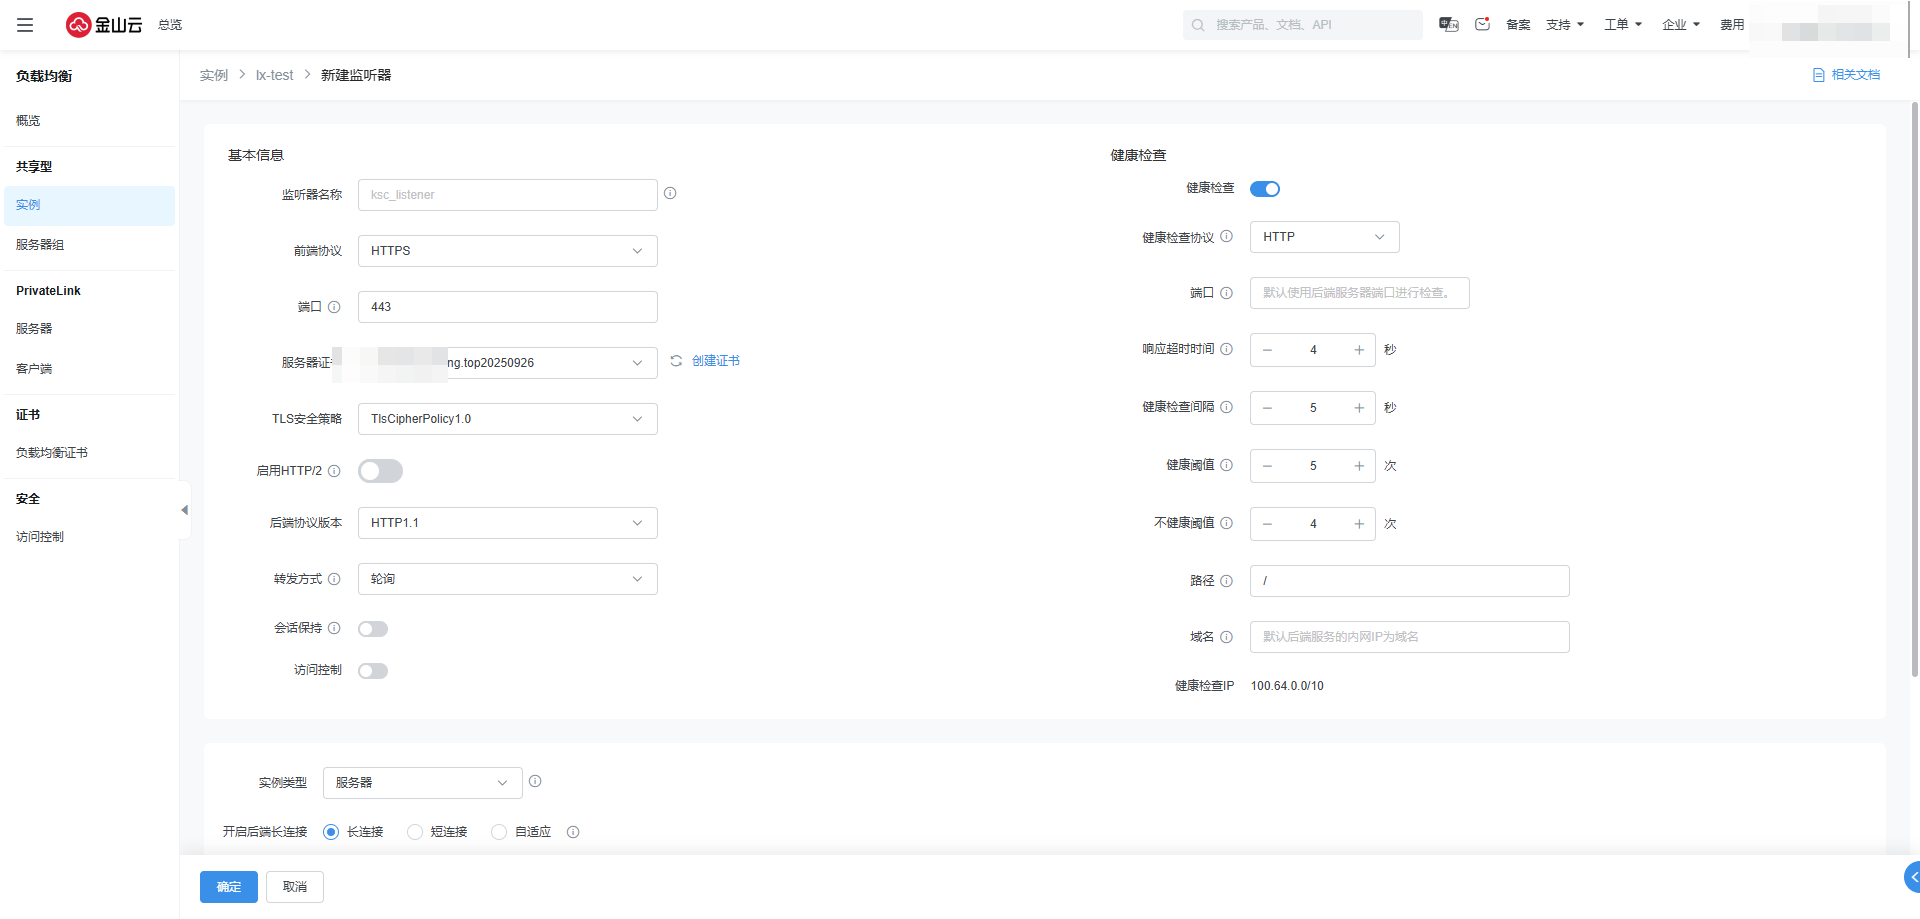
Task: Enable the HTTP/2 toggle switch
Action: [380, 471]
